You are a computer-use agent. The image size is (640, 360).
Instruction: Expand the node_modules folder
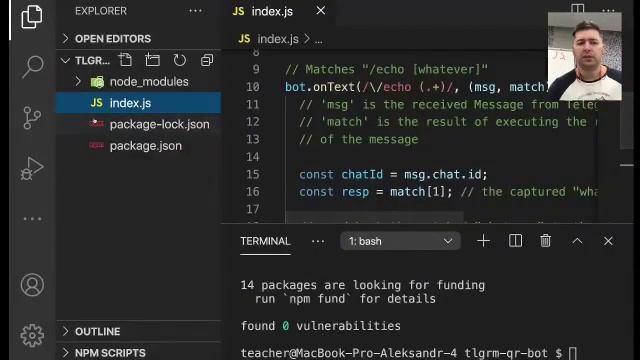coord(138,82)
